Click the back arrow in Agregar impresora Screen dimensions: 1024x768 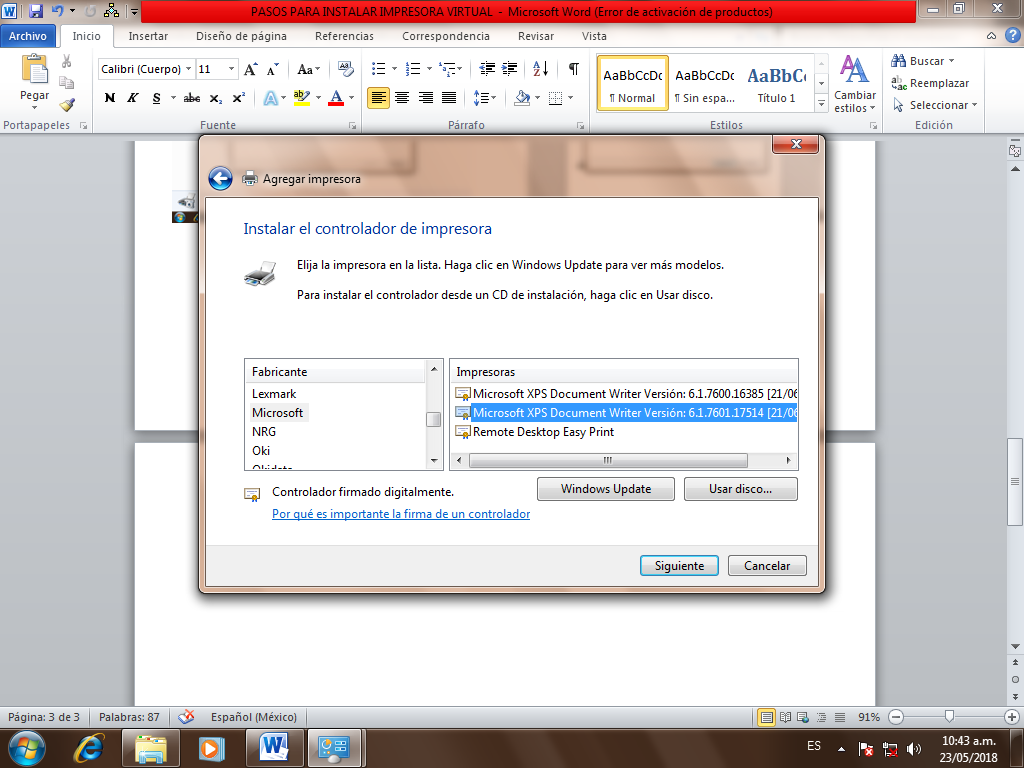[x=221, y=178]
